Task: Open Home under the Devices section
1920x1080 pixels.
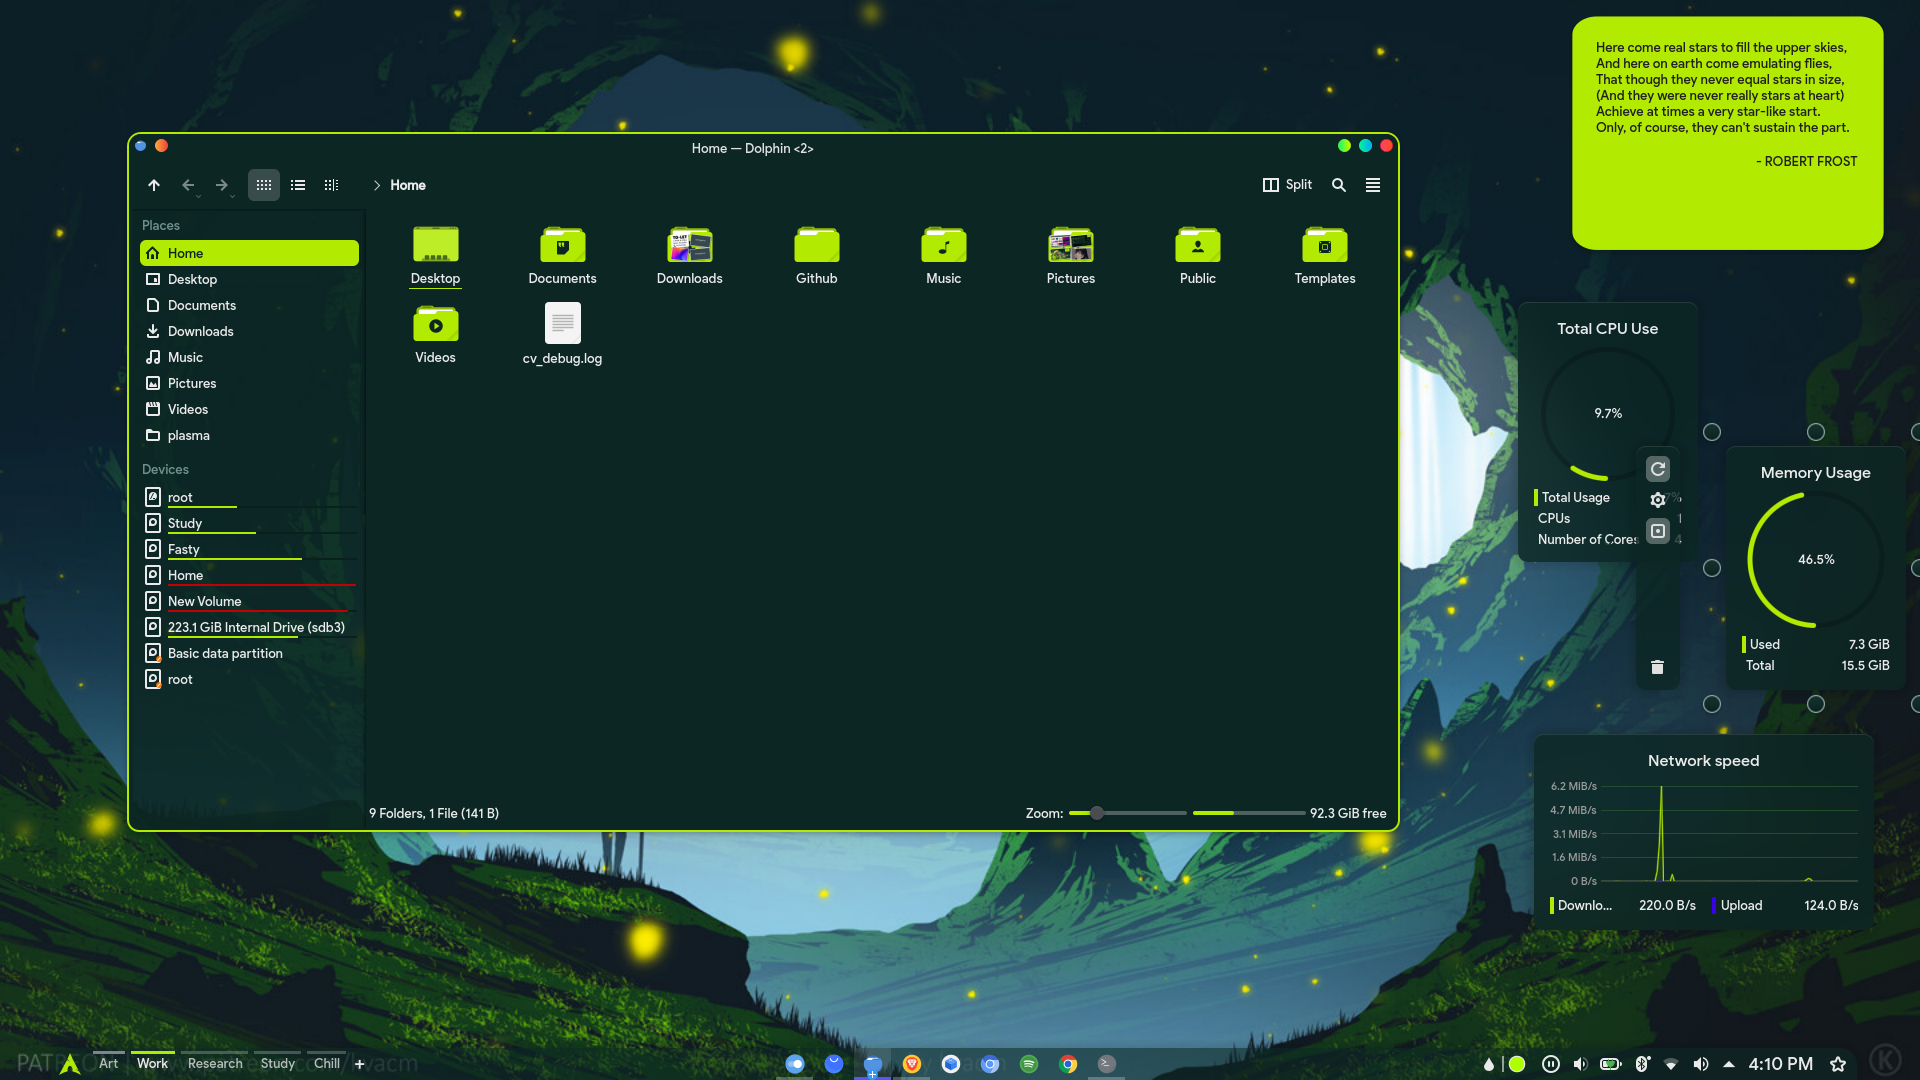Action: (x=249, y=575)
